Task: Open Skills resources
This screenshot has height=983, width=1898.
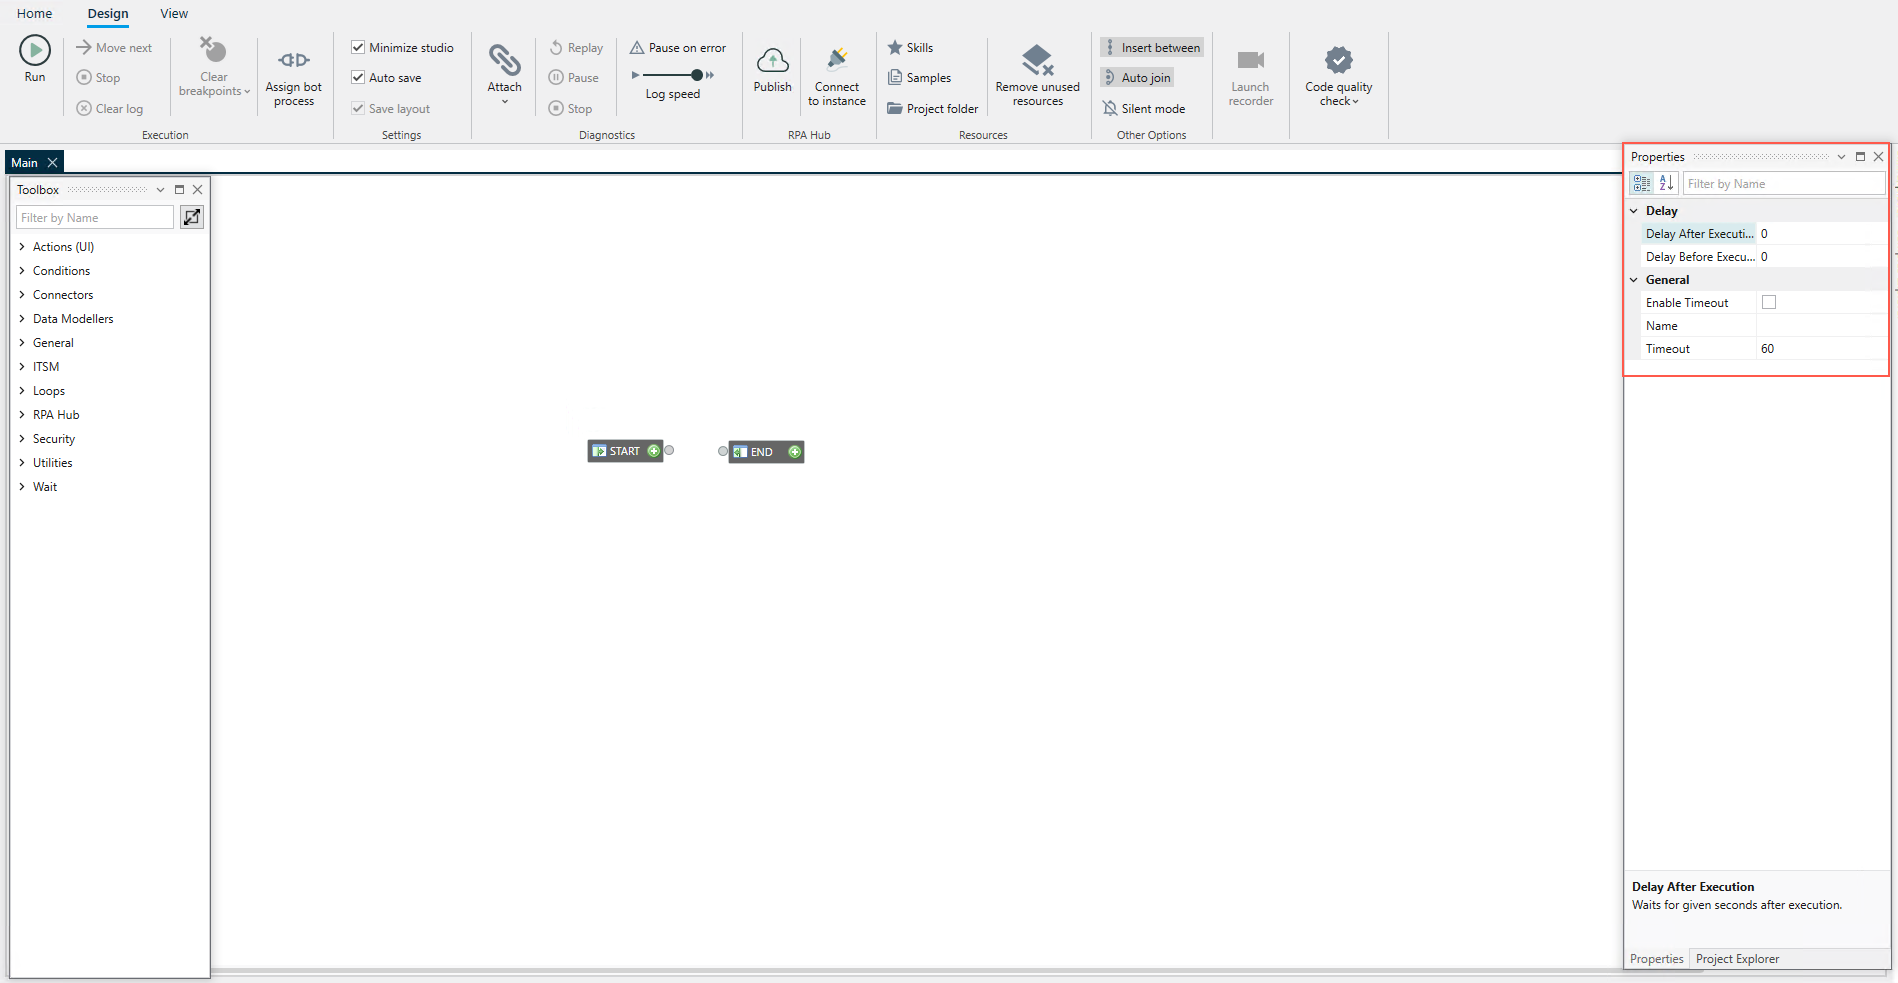Action: tap(910, 48)
